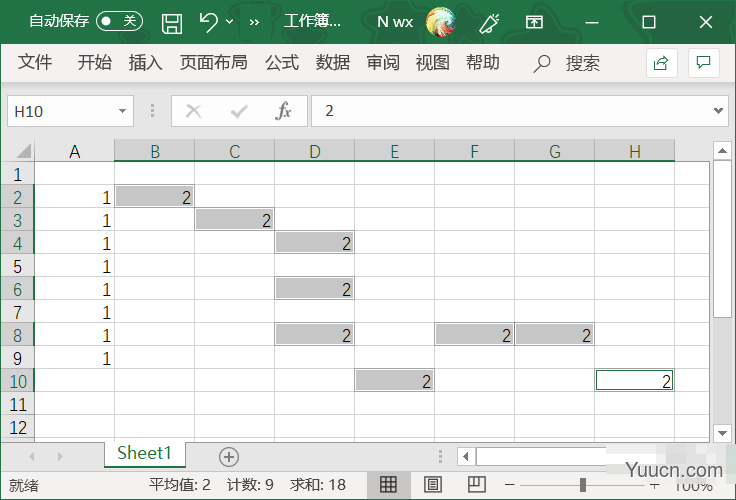
Task: Select the Sheet1 worksheet tab
Action: point(145,454)
